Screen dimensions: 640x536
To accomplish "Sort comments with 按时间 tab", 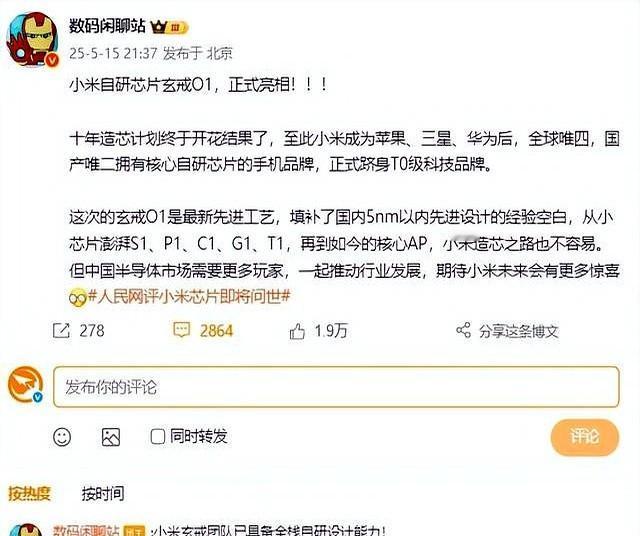I will [x=103, y=493].
